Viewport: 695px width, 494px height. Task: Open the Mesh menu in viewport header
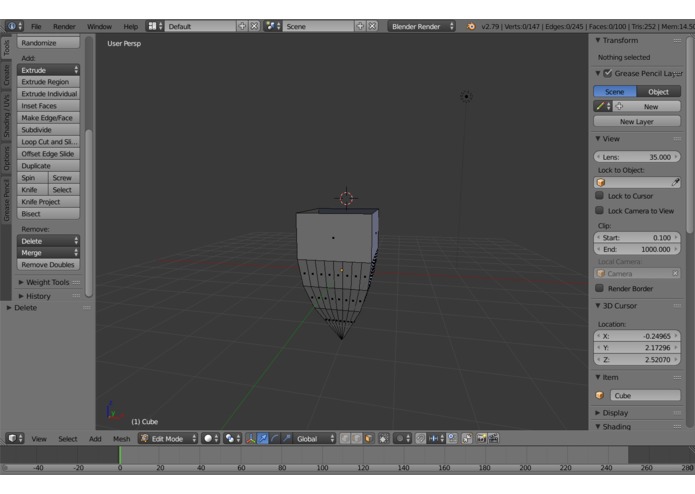[121, 438]
